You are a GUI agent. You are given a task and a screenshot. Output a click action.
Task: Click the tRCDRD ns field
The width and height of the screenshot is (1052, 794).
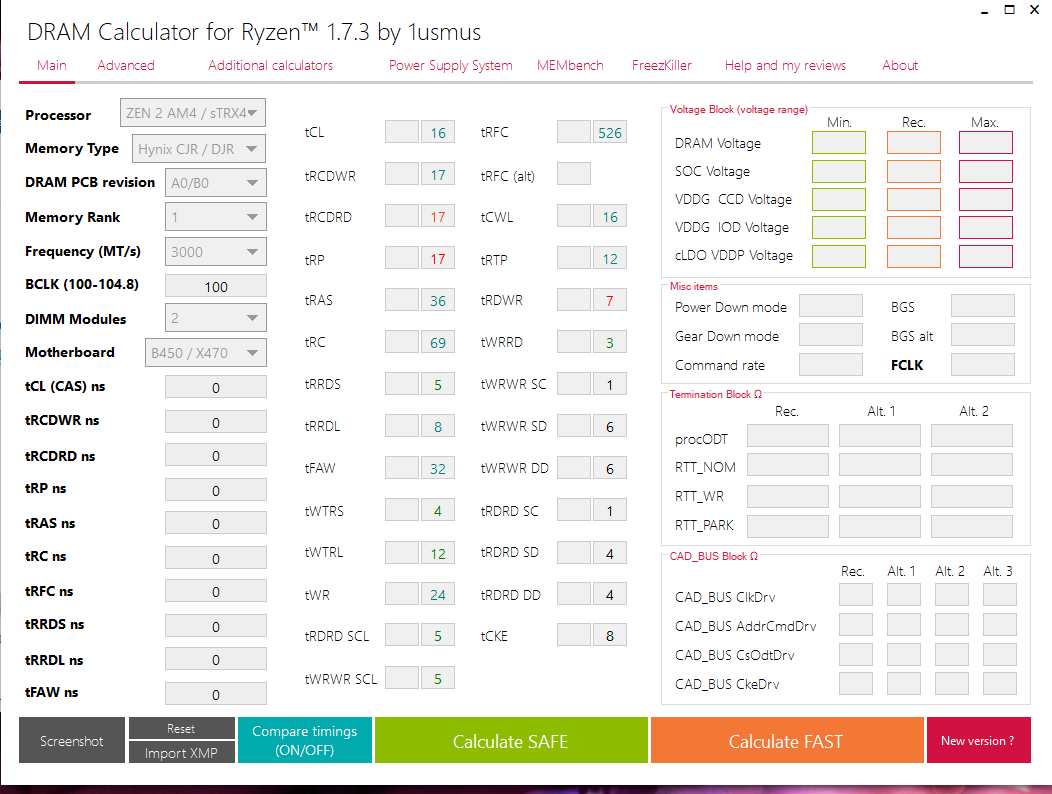click(215, 456)
